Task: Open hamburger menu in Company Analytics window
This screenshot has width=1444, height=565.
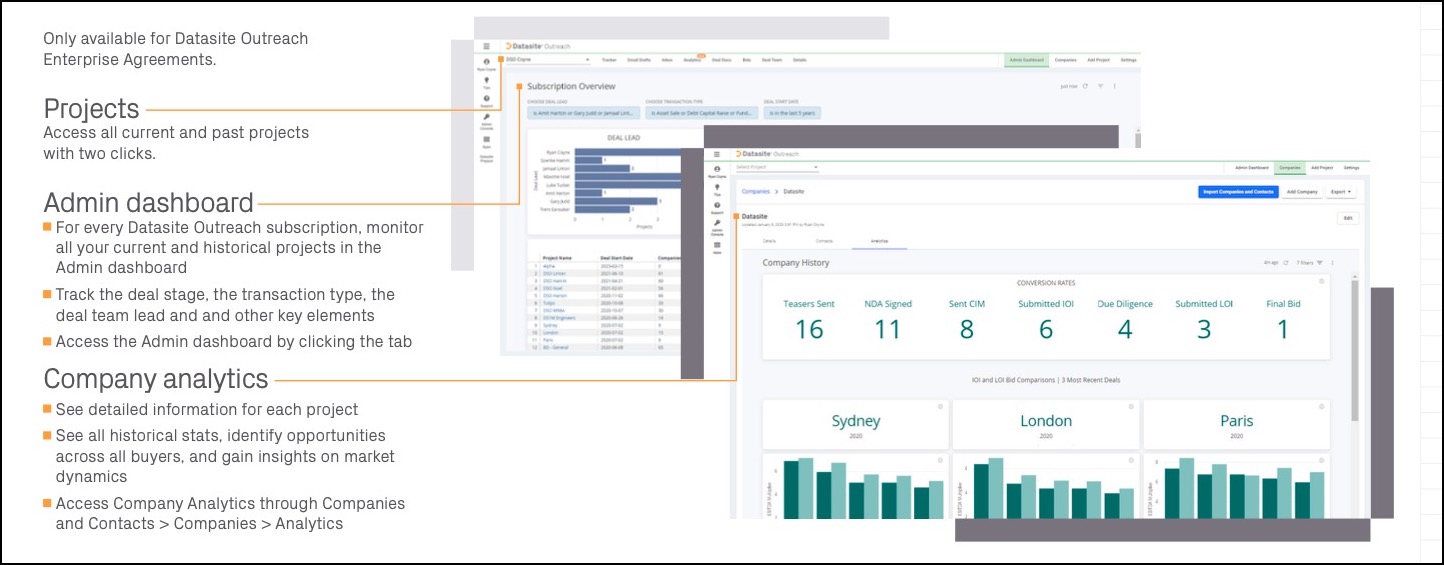Action: [x=717, y=154]
